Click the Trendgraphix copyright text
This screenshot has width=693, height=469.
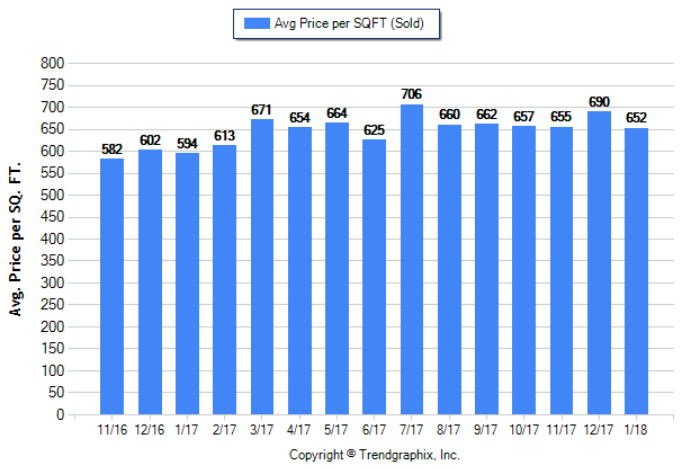click(x=374, y=454)
